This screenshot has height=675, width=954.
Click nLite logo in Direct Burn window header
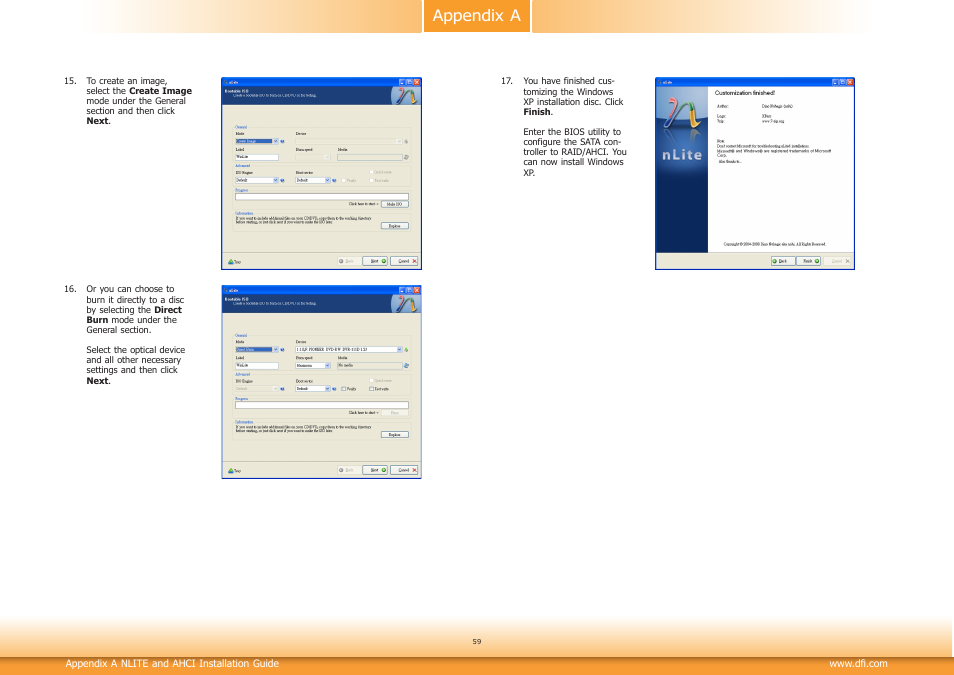click(x=405, y=304)
